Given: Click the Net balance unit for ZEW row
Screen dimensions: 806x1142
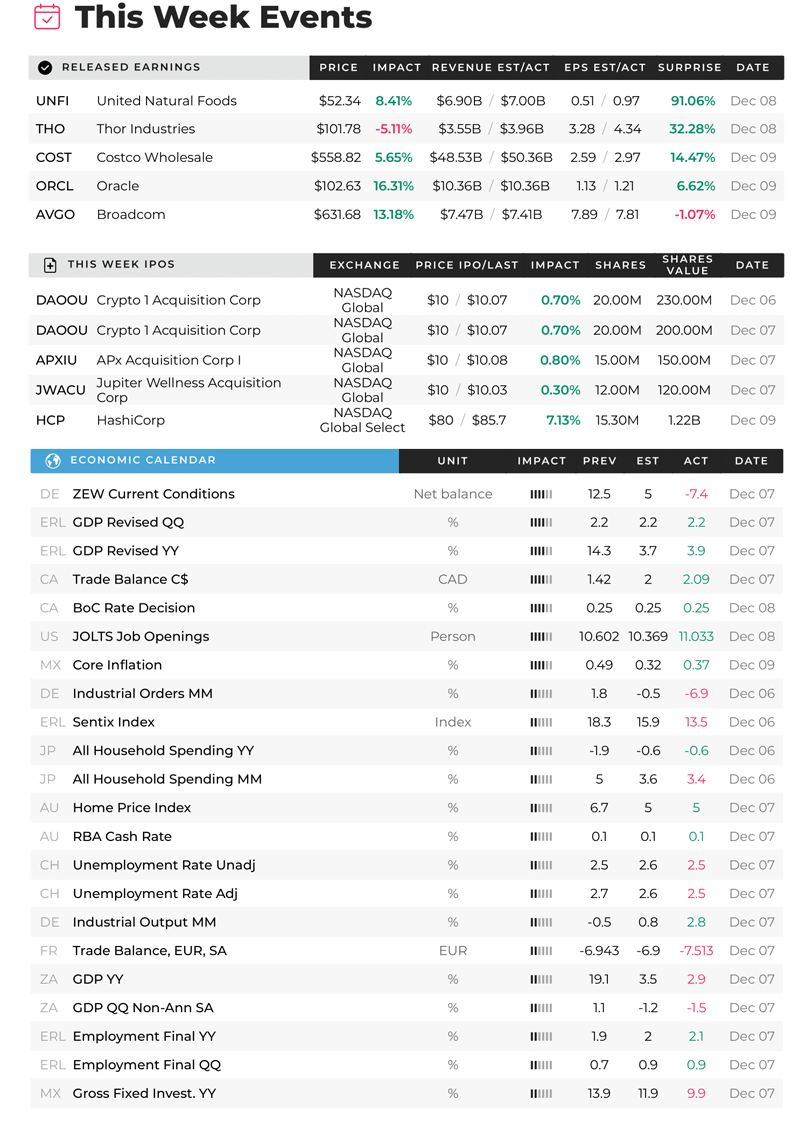Looking at the screenshot, I should [x=453, y=495].
